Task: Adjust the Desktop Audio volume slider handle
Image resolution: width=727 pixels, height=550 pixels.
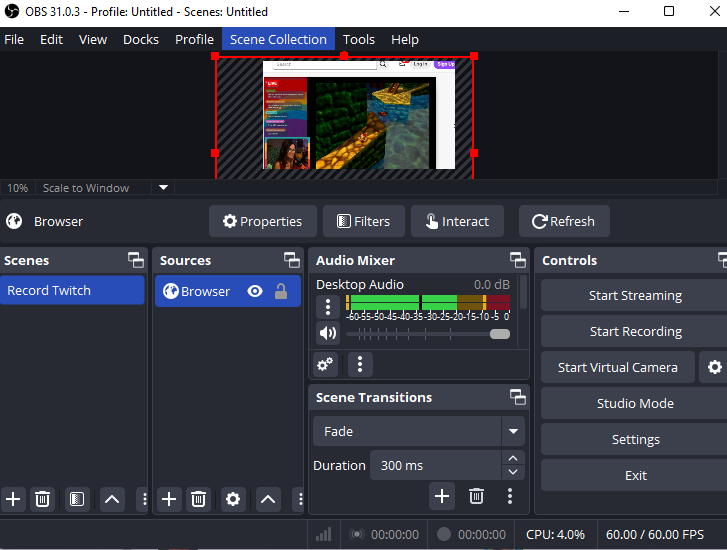Action: coord(500,334)
